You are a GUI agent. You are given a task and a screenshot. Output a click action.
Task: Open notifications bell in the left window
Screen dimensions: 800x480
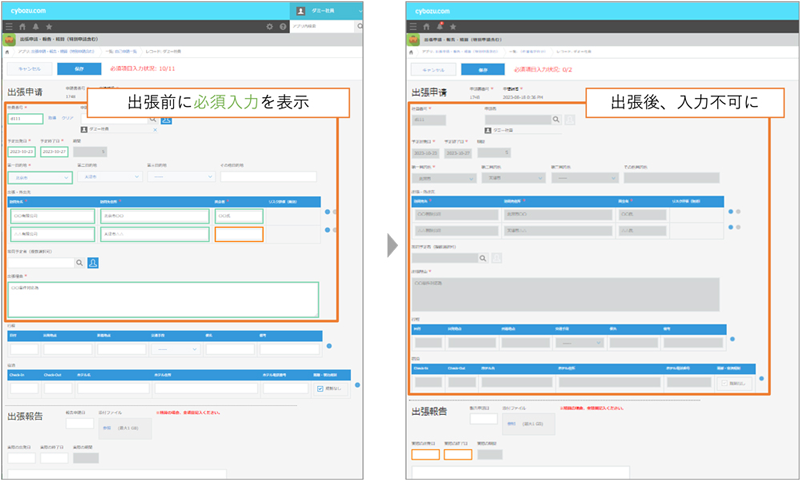[x=36, y=26]
